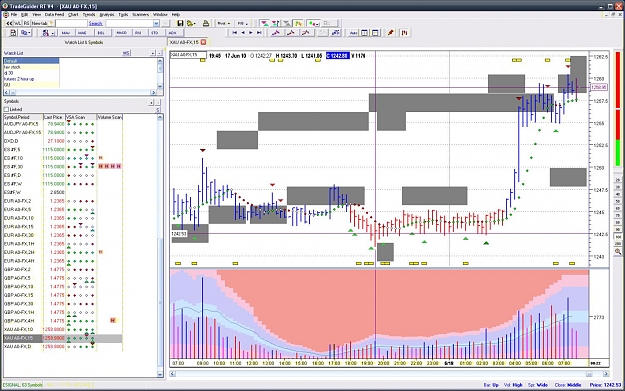
Task: Toggle the Linked checkbox
Action: [6, 109]
